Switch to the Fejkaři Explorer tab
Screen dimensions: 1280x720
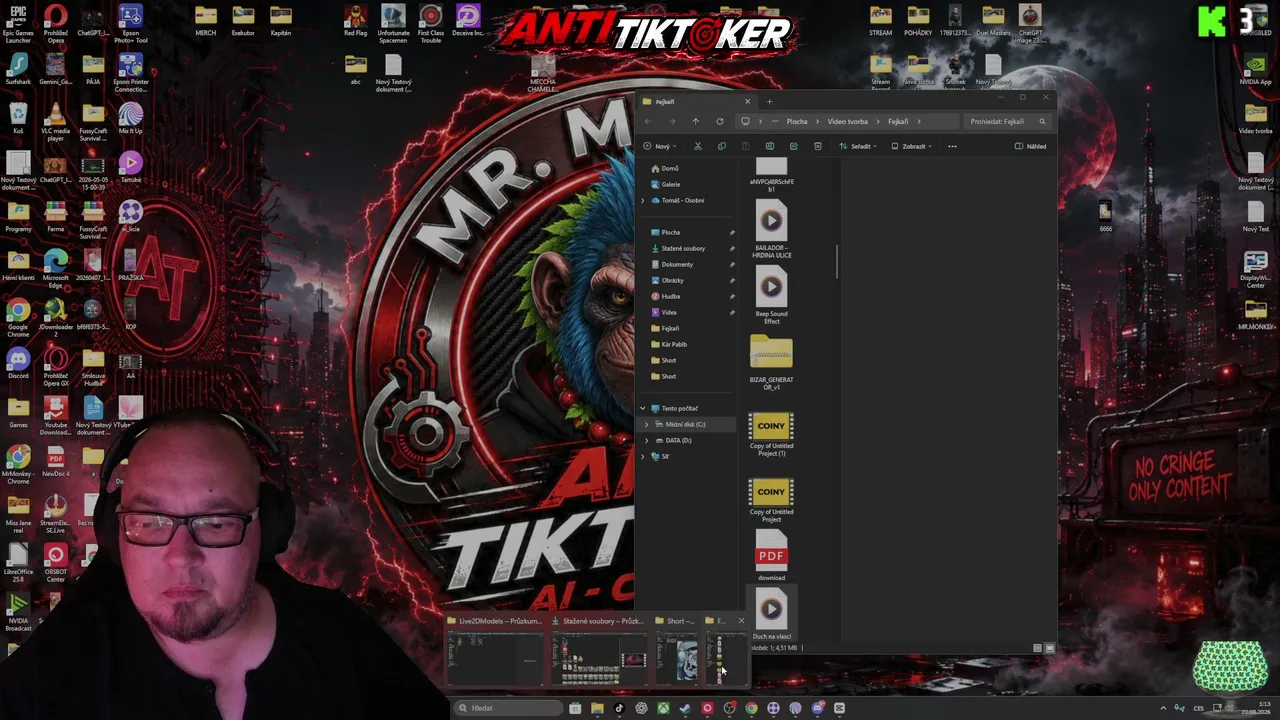(x=695, y=101)
